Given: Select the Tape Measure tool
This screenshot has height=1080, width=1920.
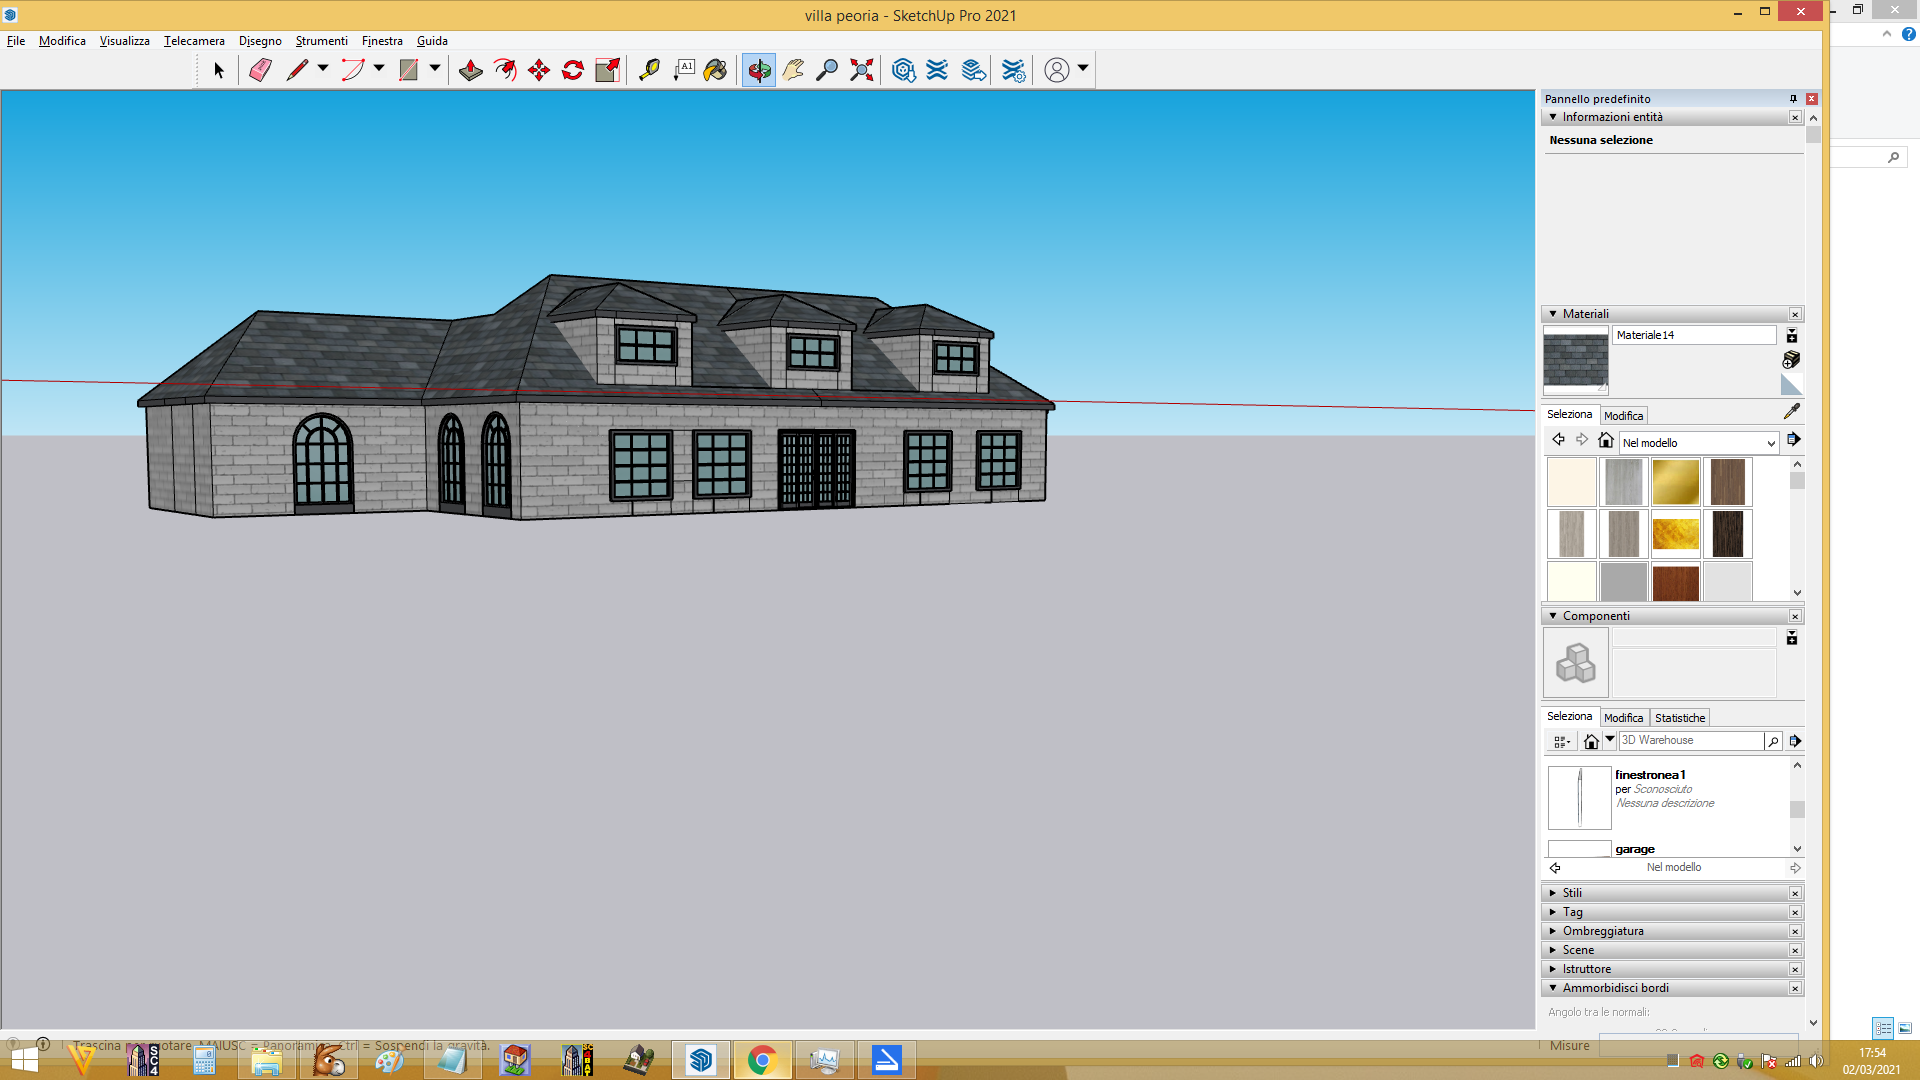Looking at the screenshot, I should tap(649, 70).
